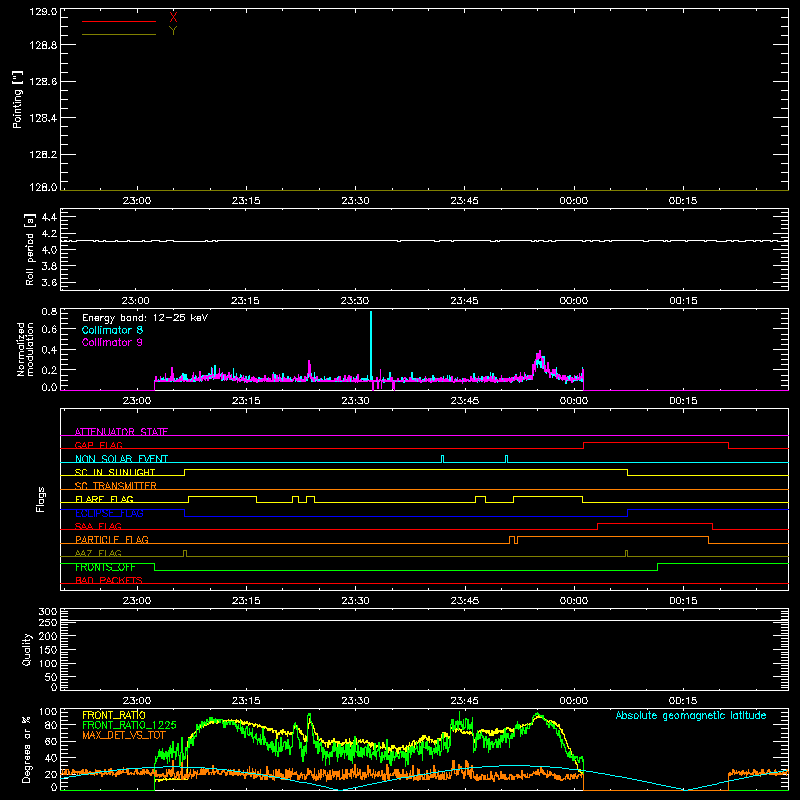Click the white roll period trace
Viewport: 800px width, 800px height.
point(424,241)
